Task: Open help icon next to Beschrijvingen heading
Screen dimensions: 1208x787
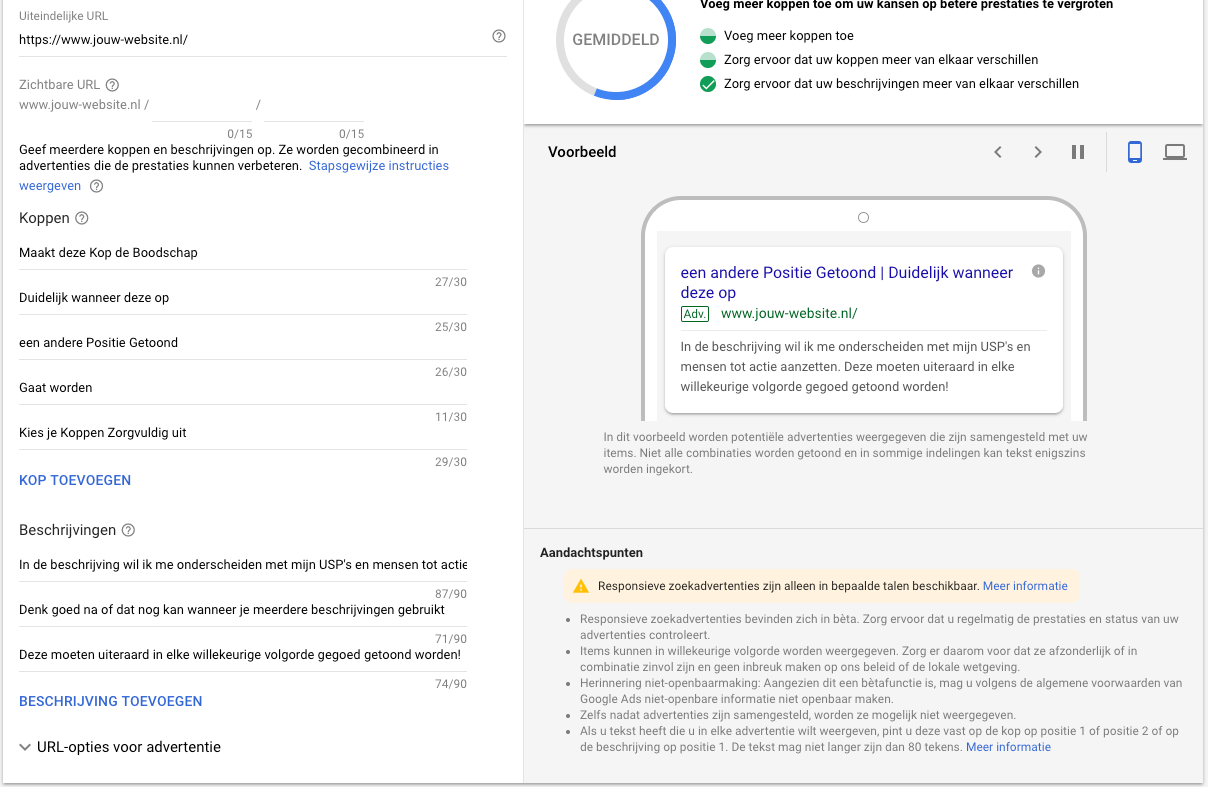Action: point(128,530)
